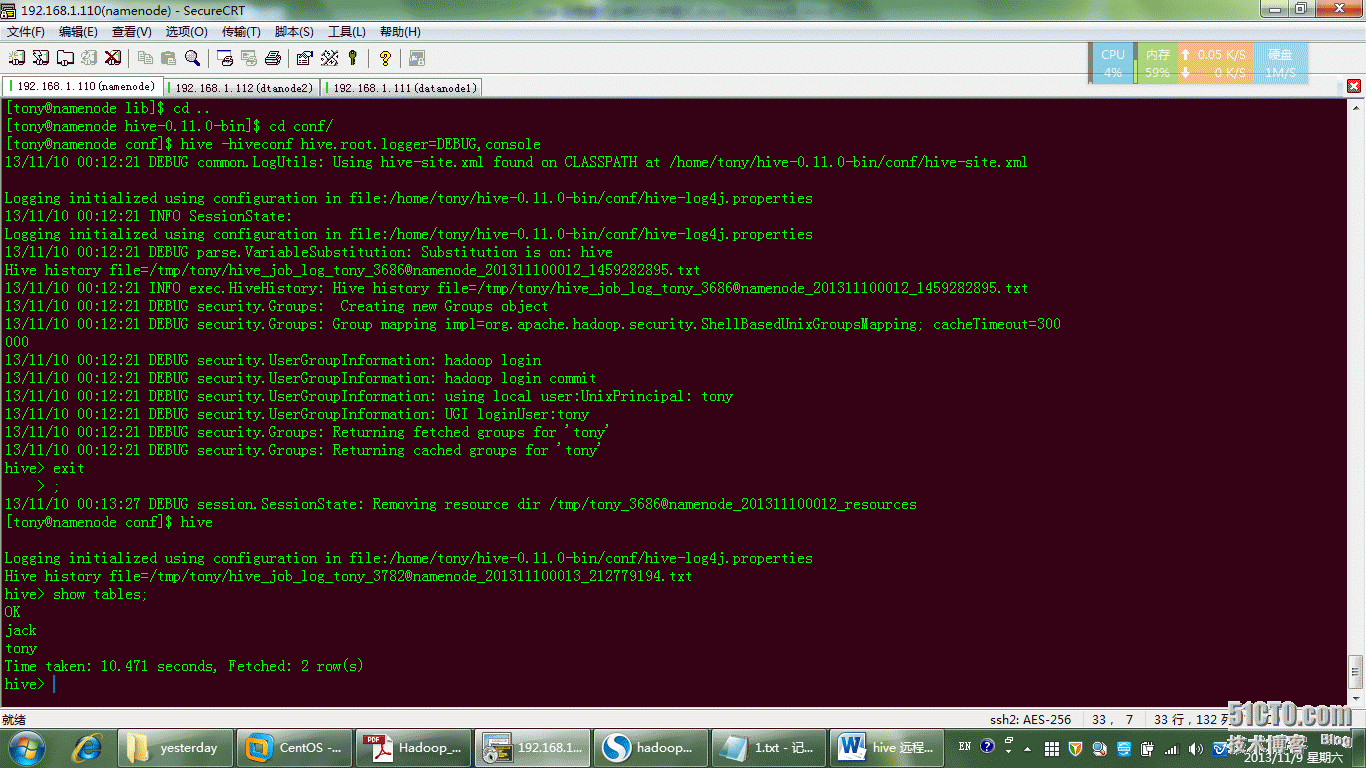Open the Windows Start button
This screenshot has width=1366, height=768.
(26, 747)
